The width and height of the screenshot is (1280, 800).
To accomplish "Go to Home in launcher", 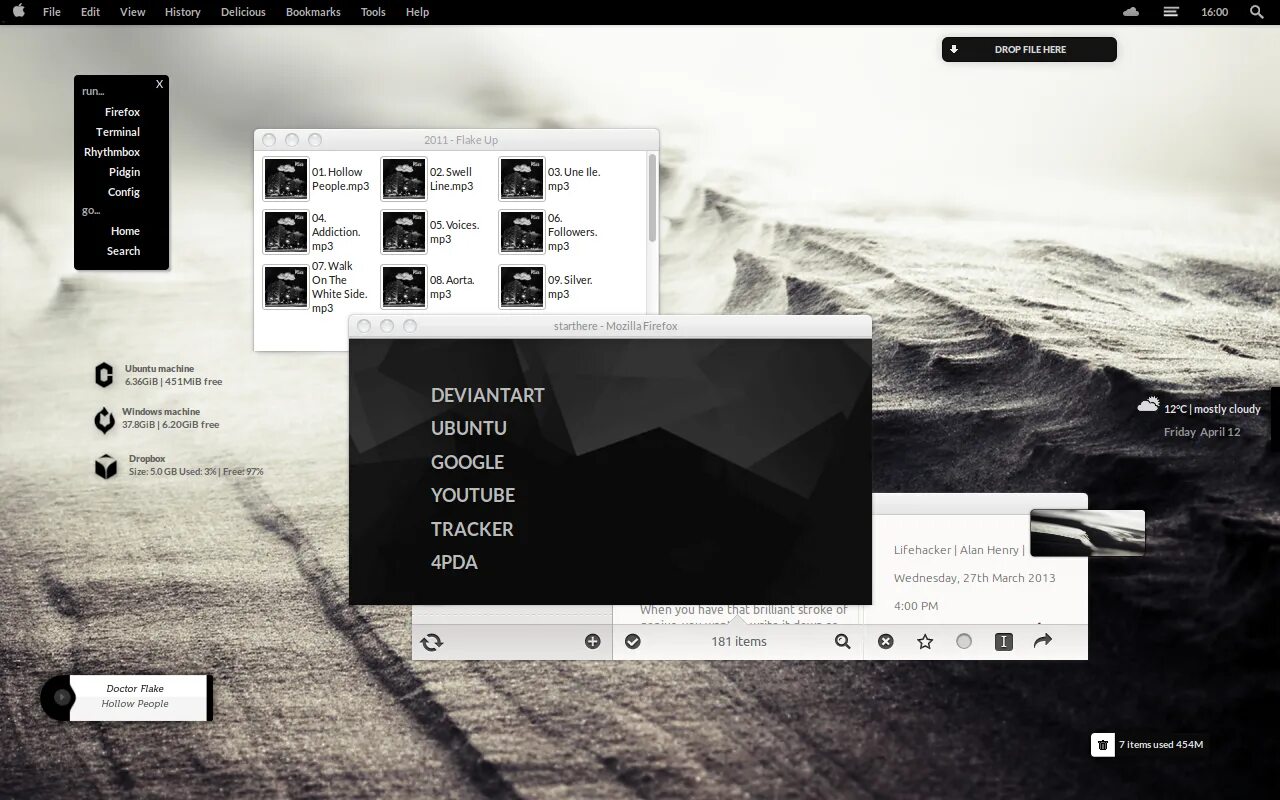I will tap(125, 231).
